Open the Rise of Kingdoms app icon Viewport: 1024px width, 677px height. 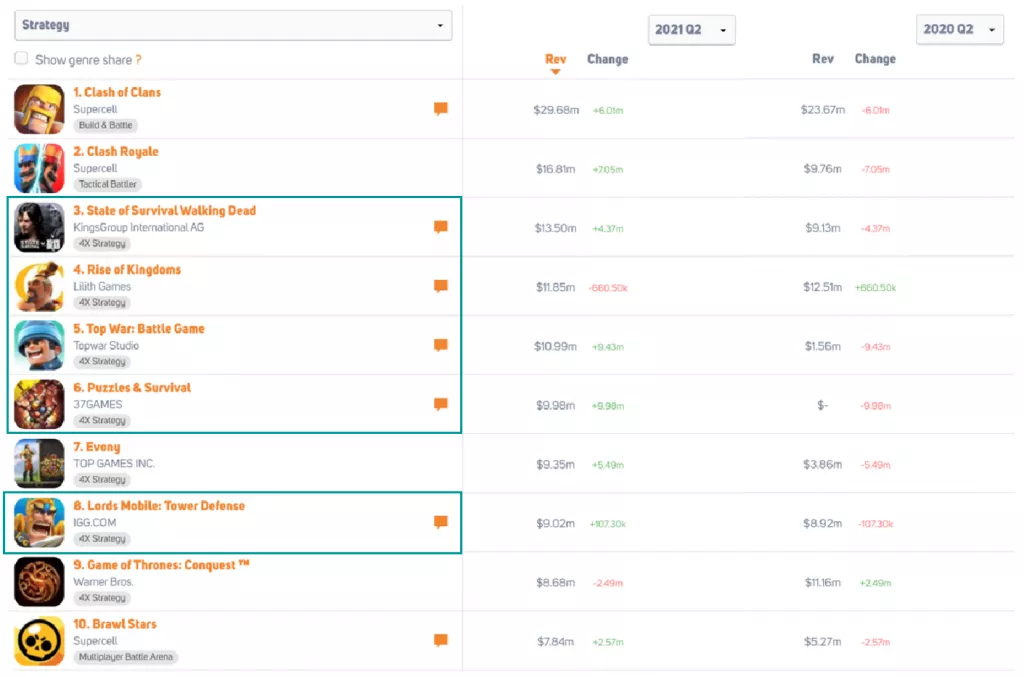pos(39,287)
